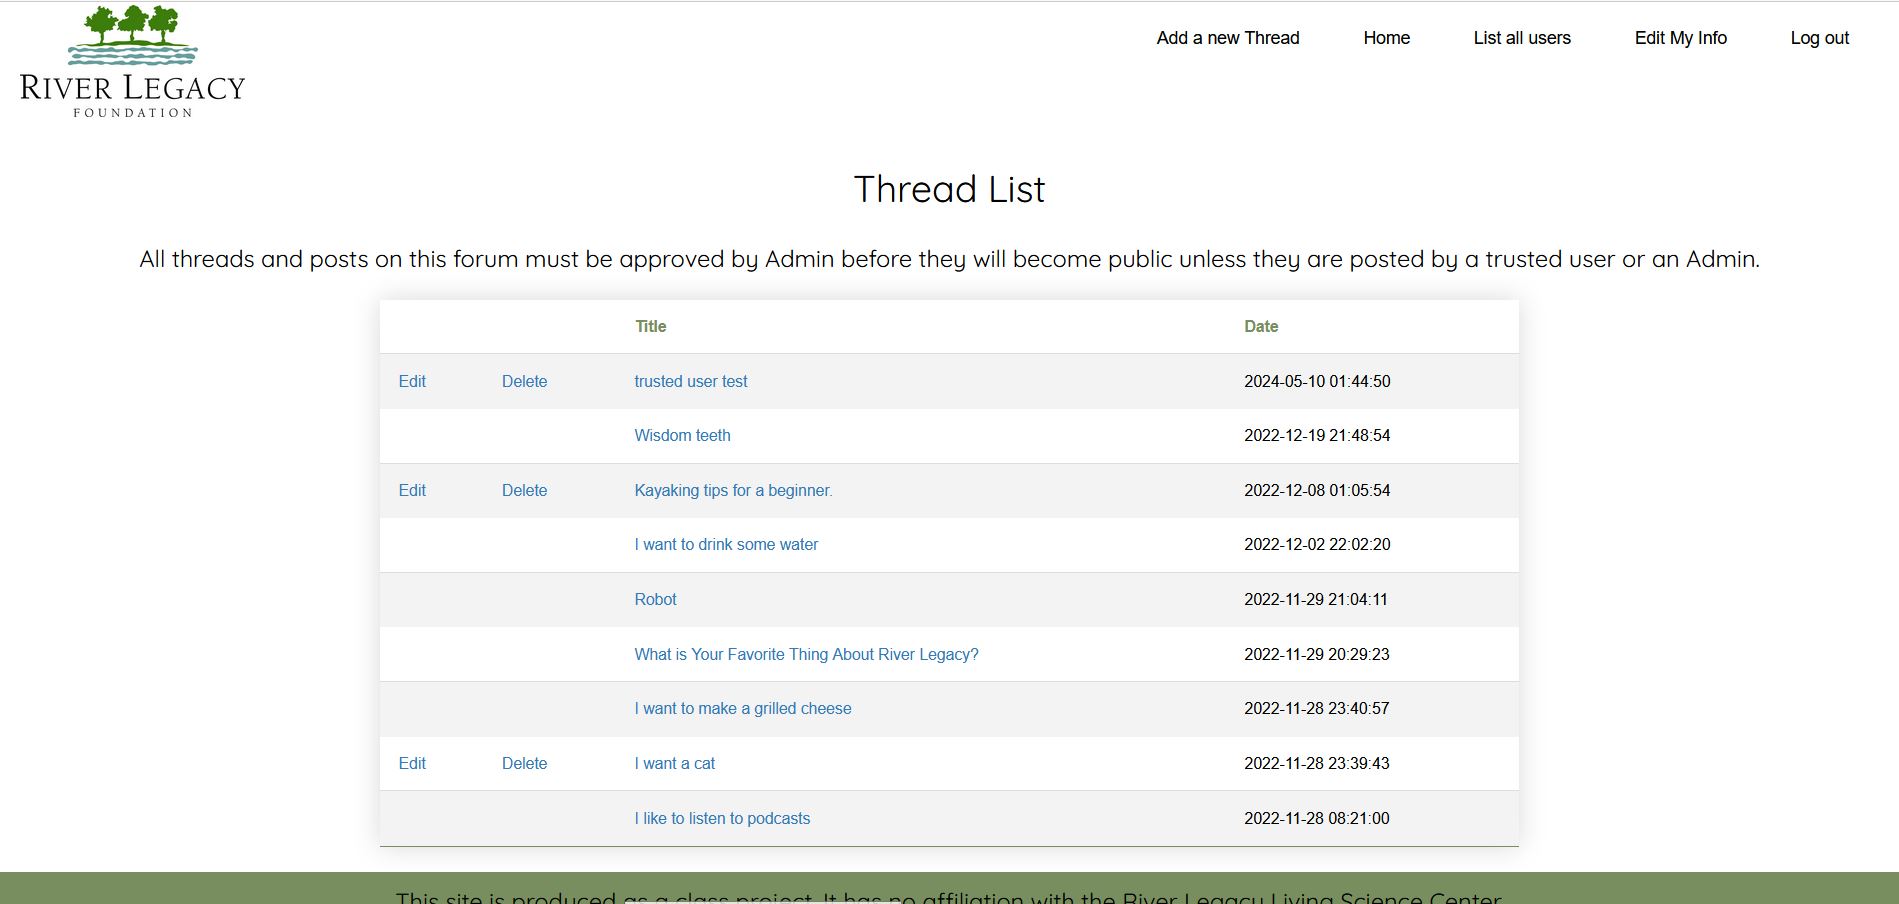Log out of the forum
The height and width of the screenshot is (904, 1899).
[1818, 38]
